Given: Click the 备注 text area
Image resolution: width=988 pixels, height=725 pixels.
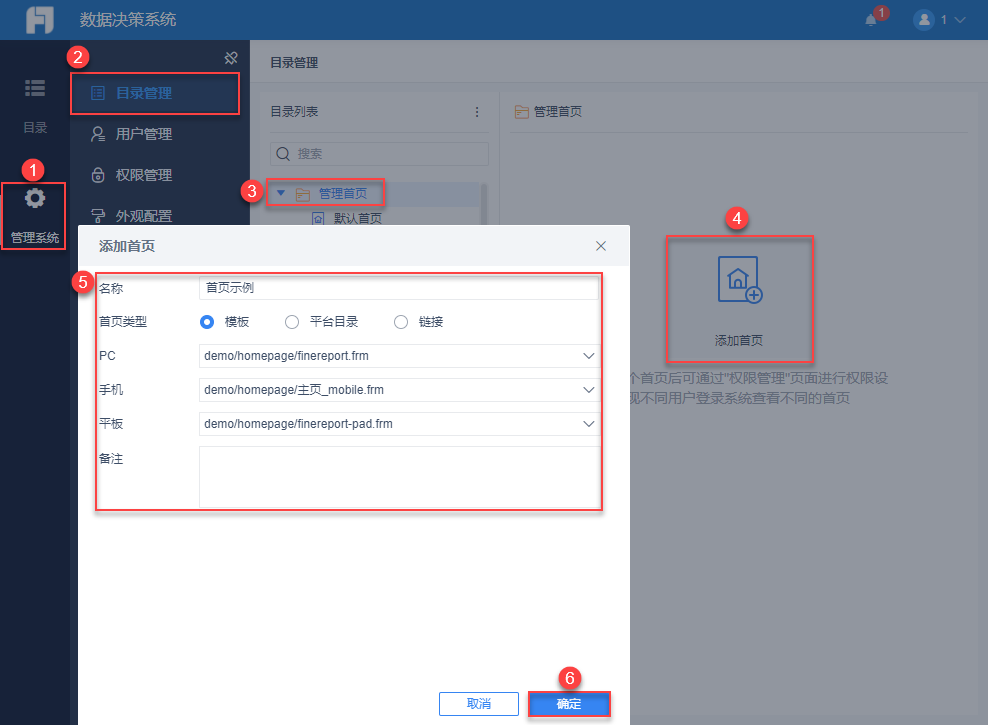Looking at the screenshot, I should click(x=399, y=477).
